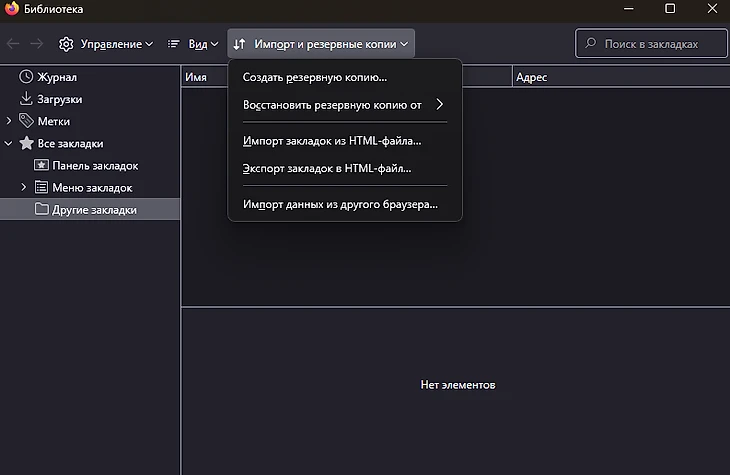Image resolution: width=730 pixels, height=475 pixels.
Task: Choose Импорт закладок из HTML-файла
Action: tap(332, 141)
